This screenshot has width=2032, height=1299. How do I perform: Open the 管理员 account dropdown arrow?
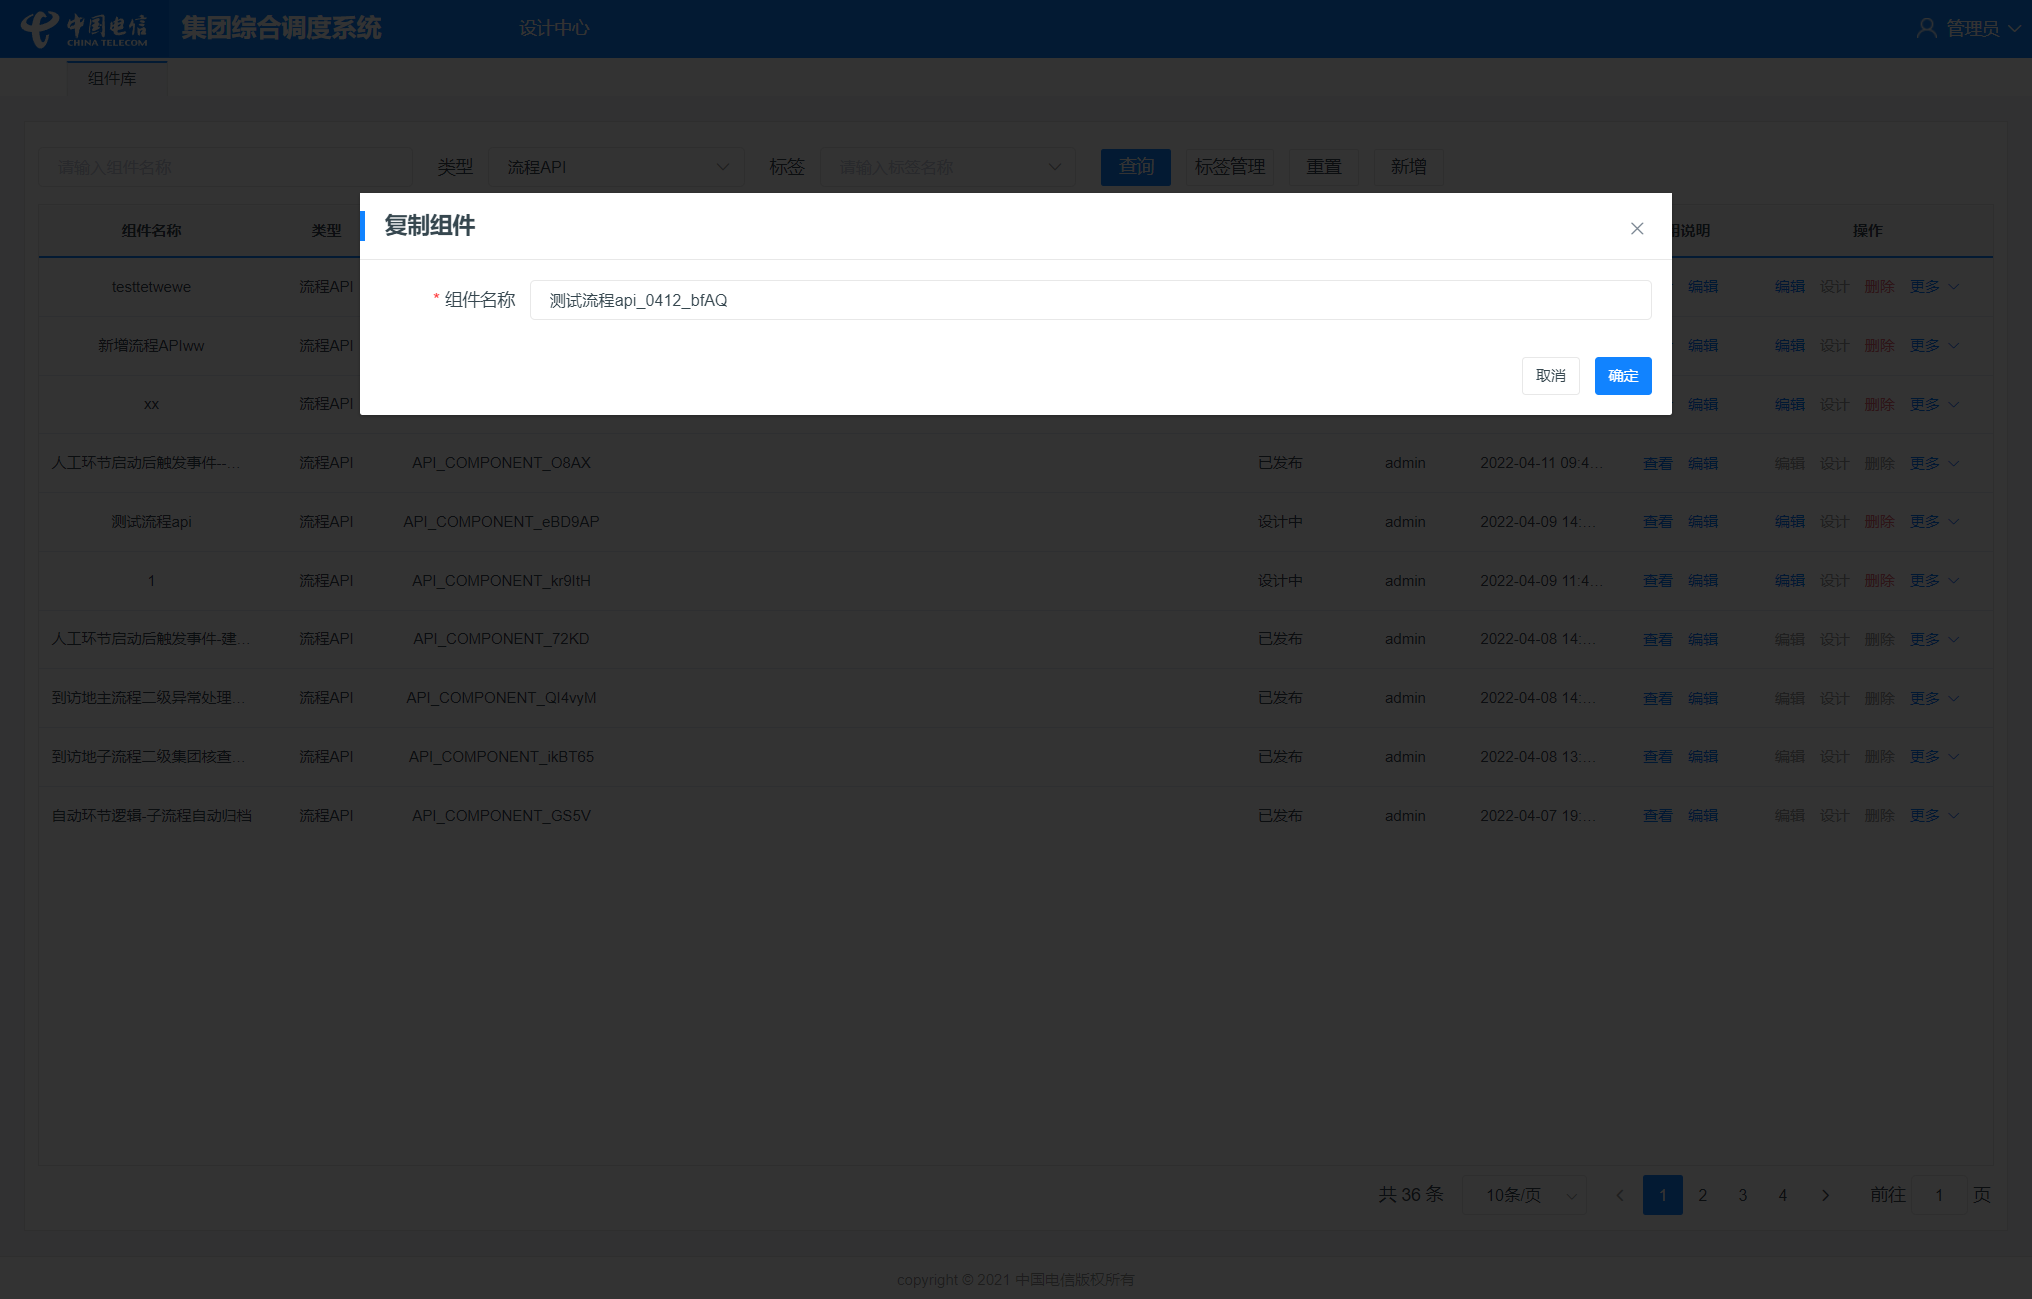pos(2014,28)
